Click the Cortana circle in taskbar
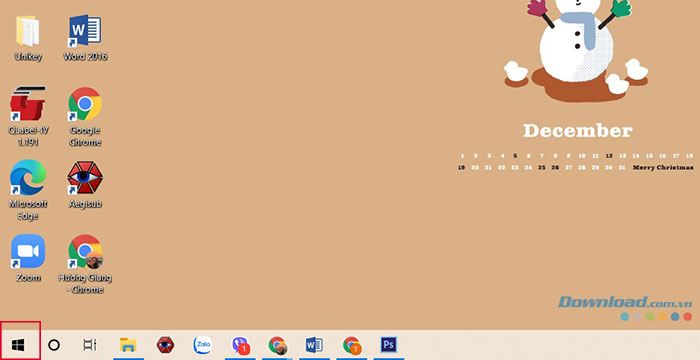700x360 pixels. click(x=54, y=345)
